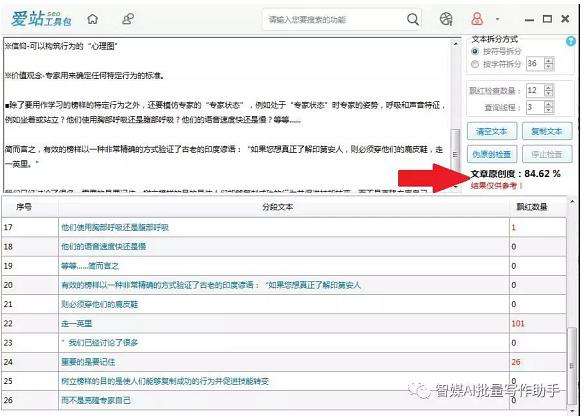Increase the 按字符拆分 value of 36
Screen dimensions: 584x418
point(549,61)
